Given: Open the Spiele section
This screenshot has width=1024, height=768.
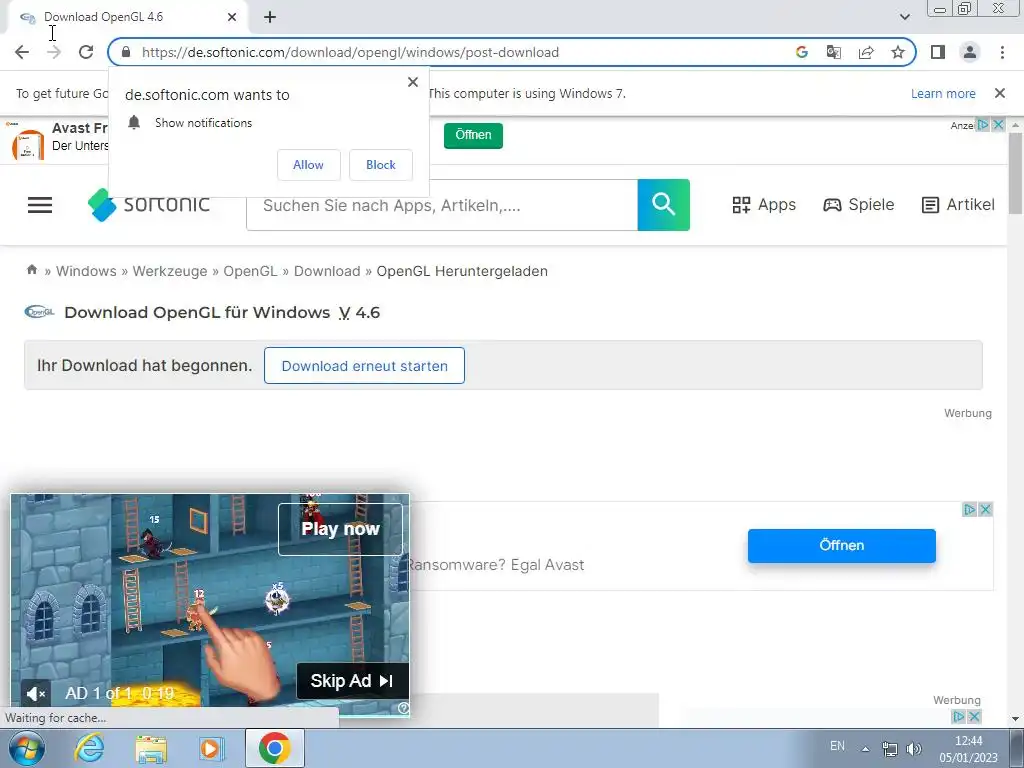Looking at the screenshot, I should coord(858,205).
